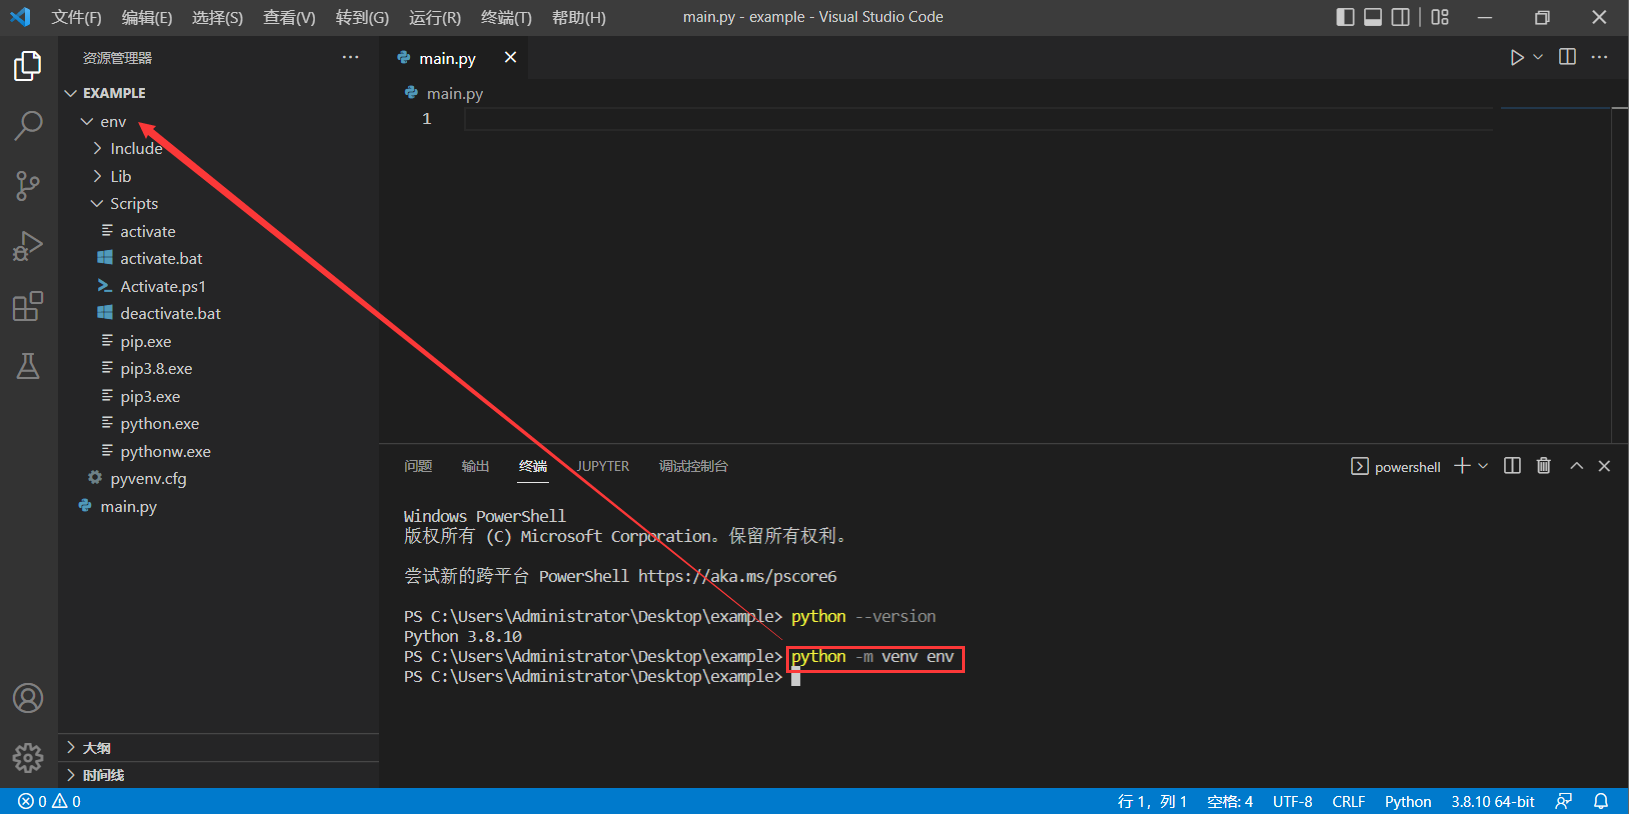Click the CRLF line ending indicator

click(1348, 801)
